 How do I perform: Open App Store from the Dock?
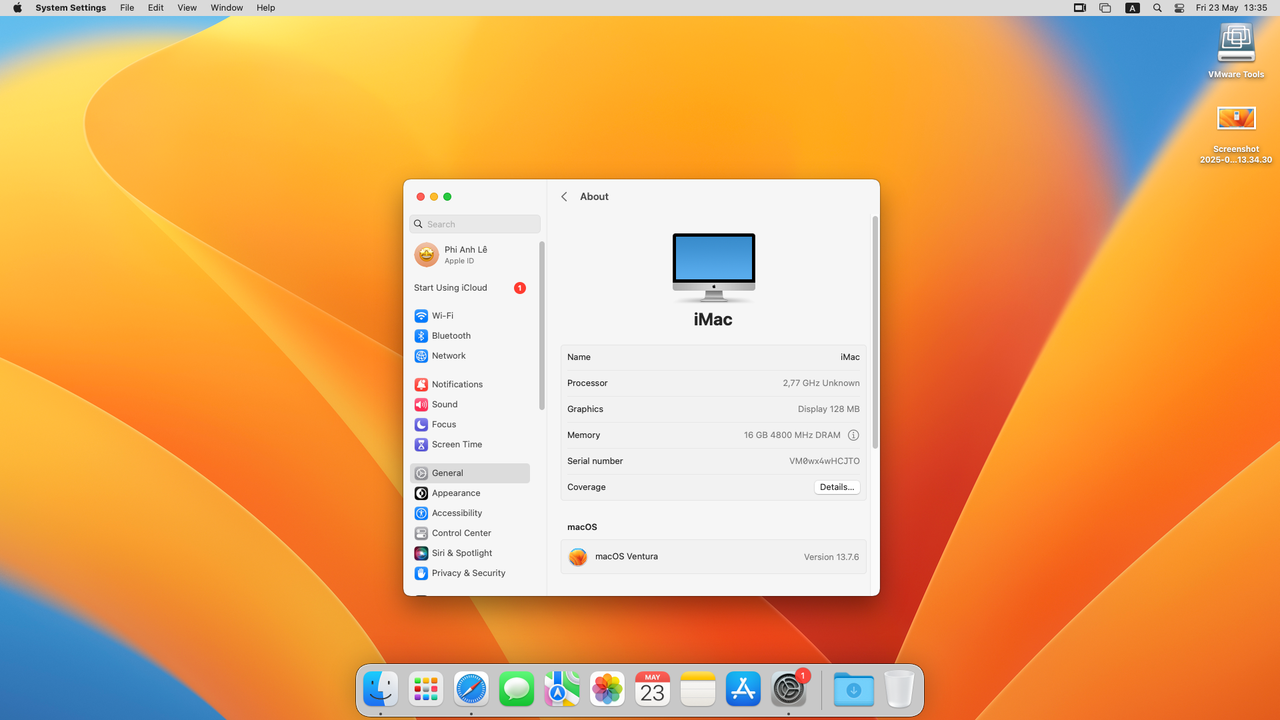743,689
